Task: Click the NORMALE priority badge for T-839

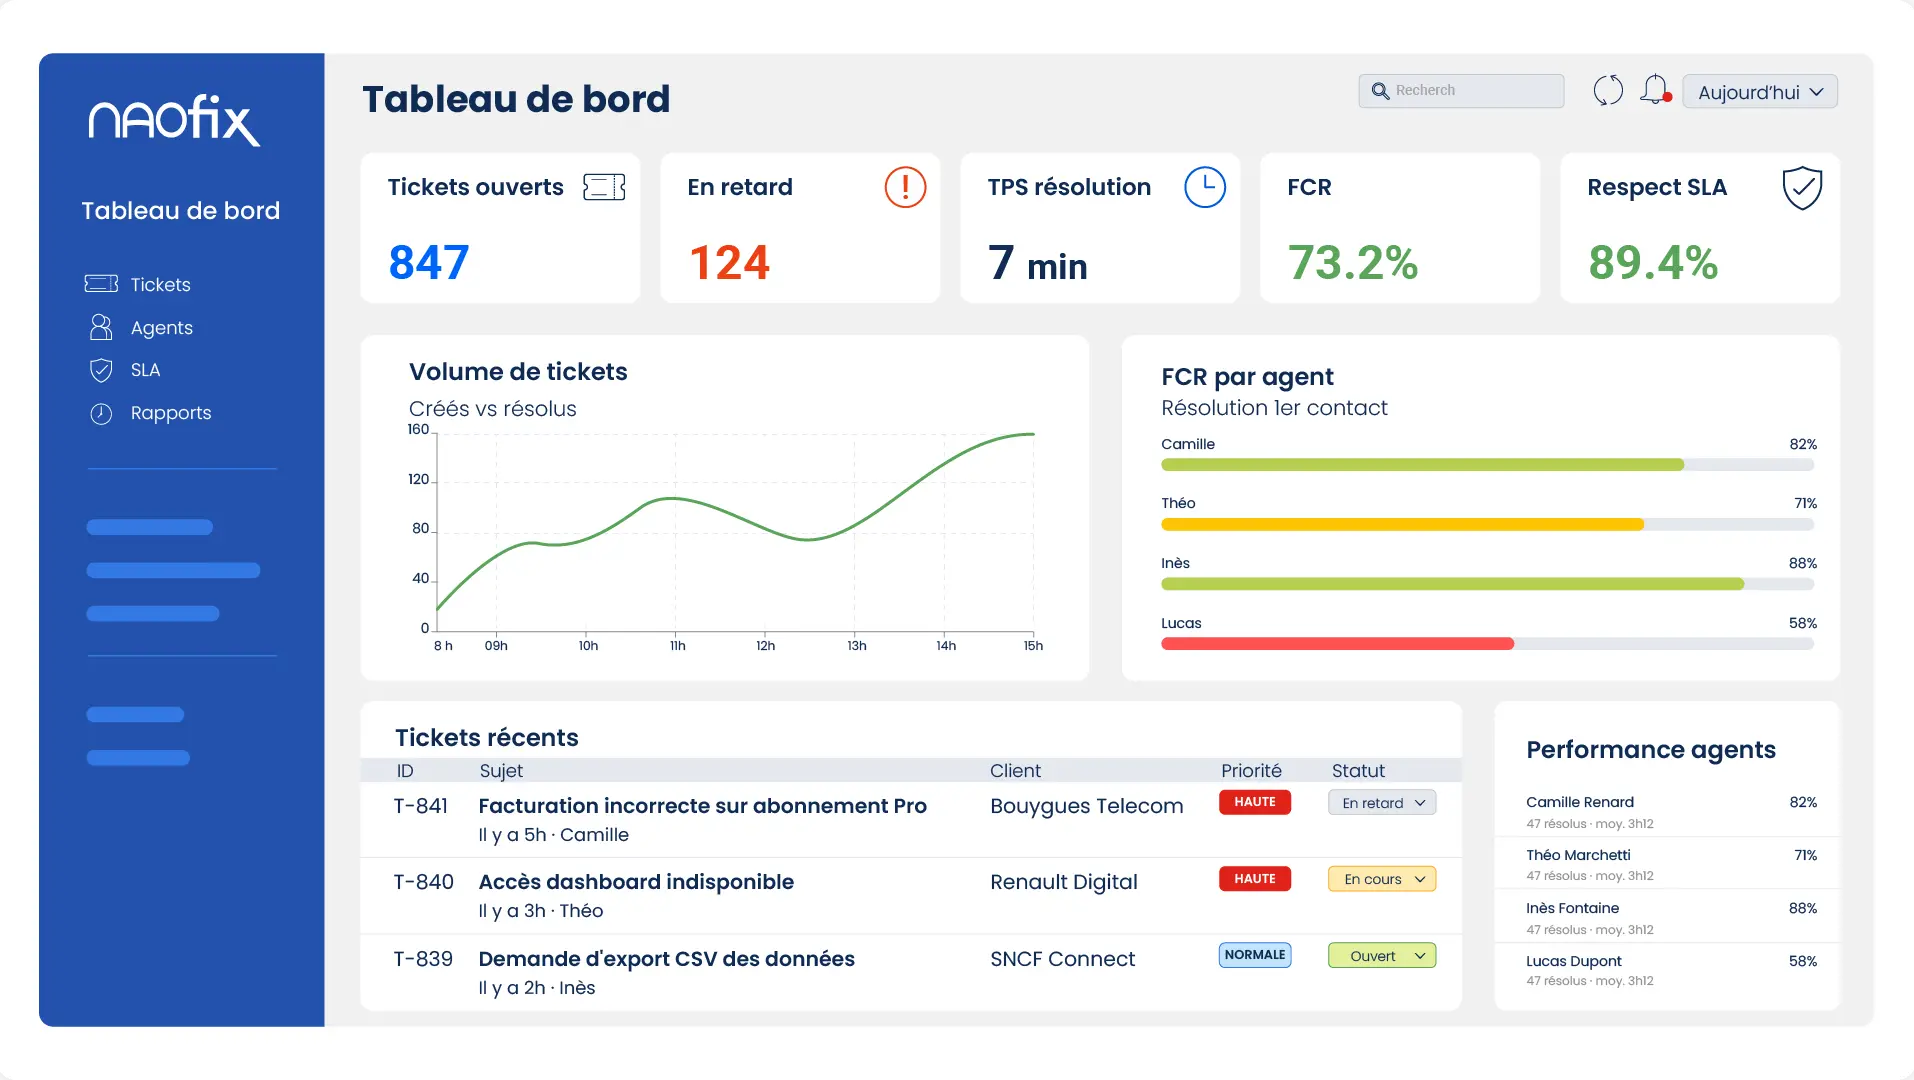Action: [x=1255, y=955]
